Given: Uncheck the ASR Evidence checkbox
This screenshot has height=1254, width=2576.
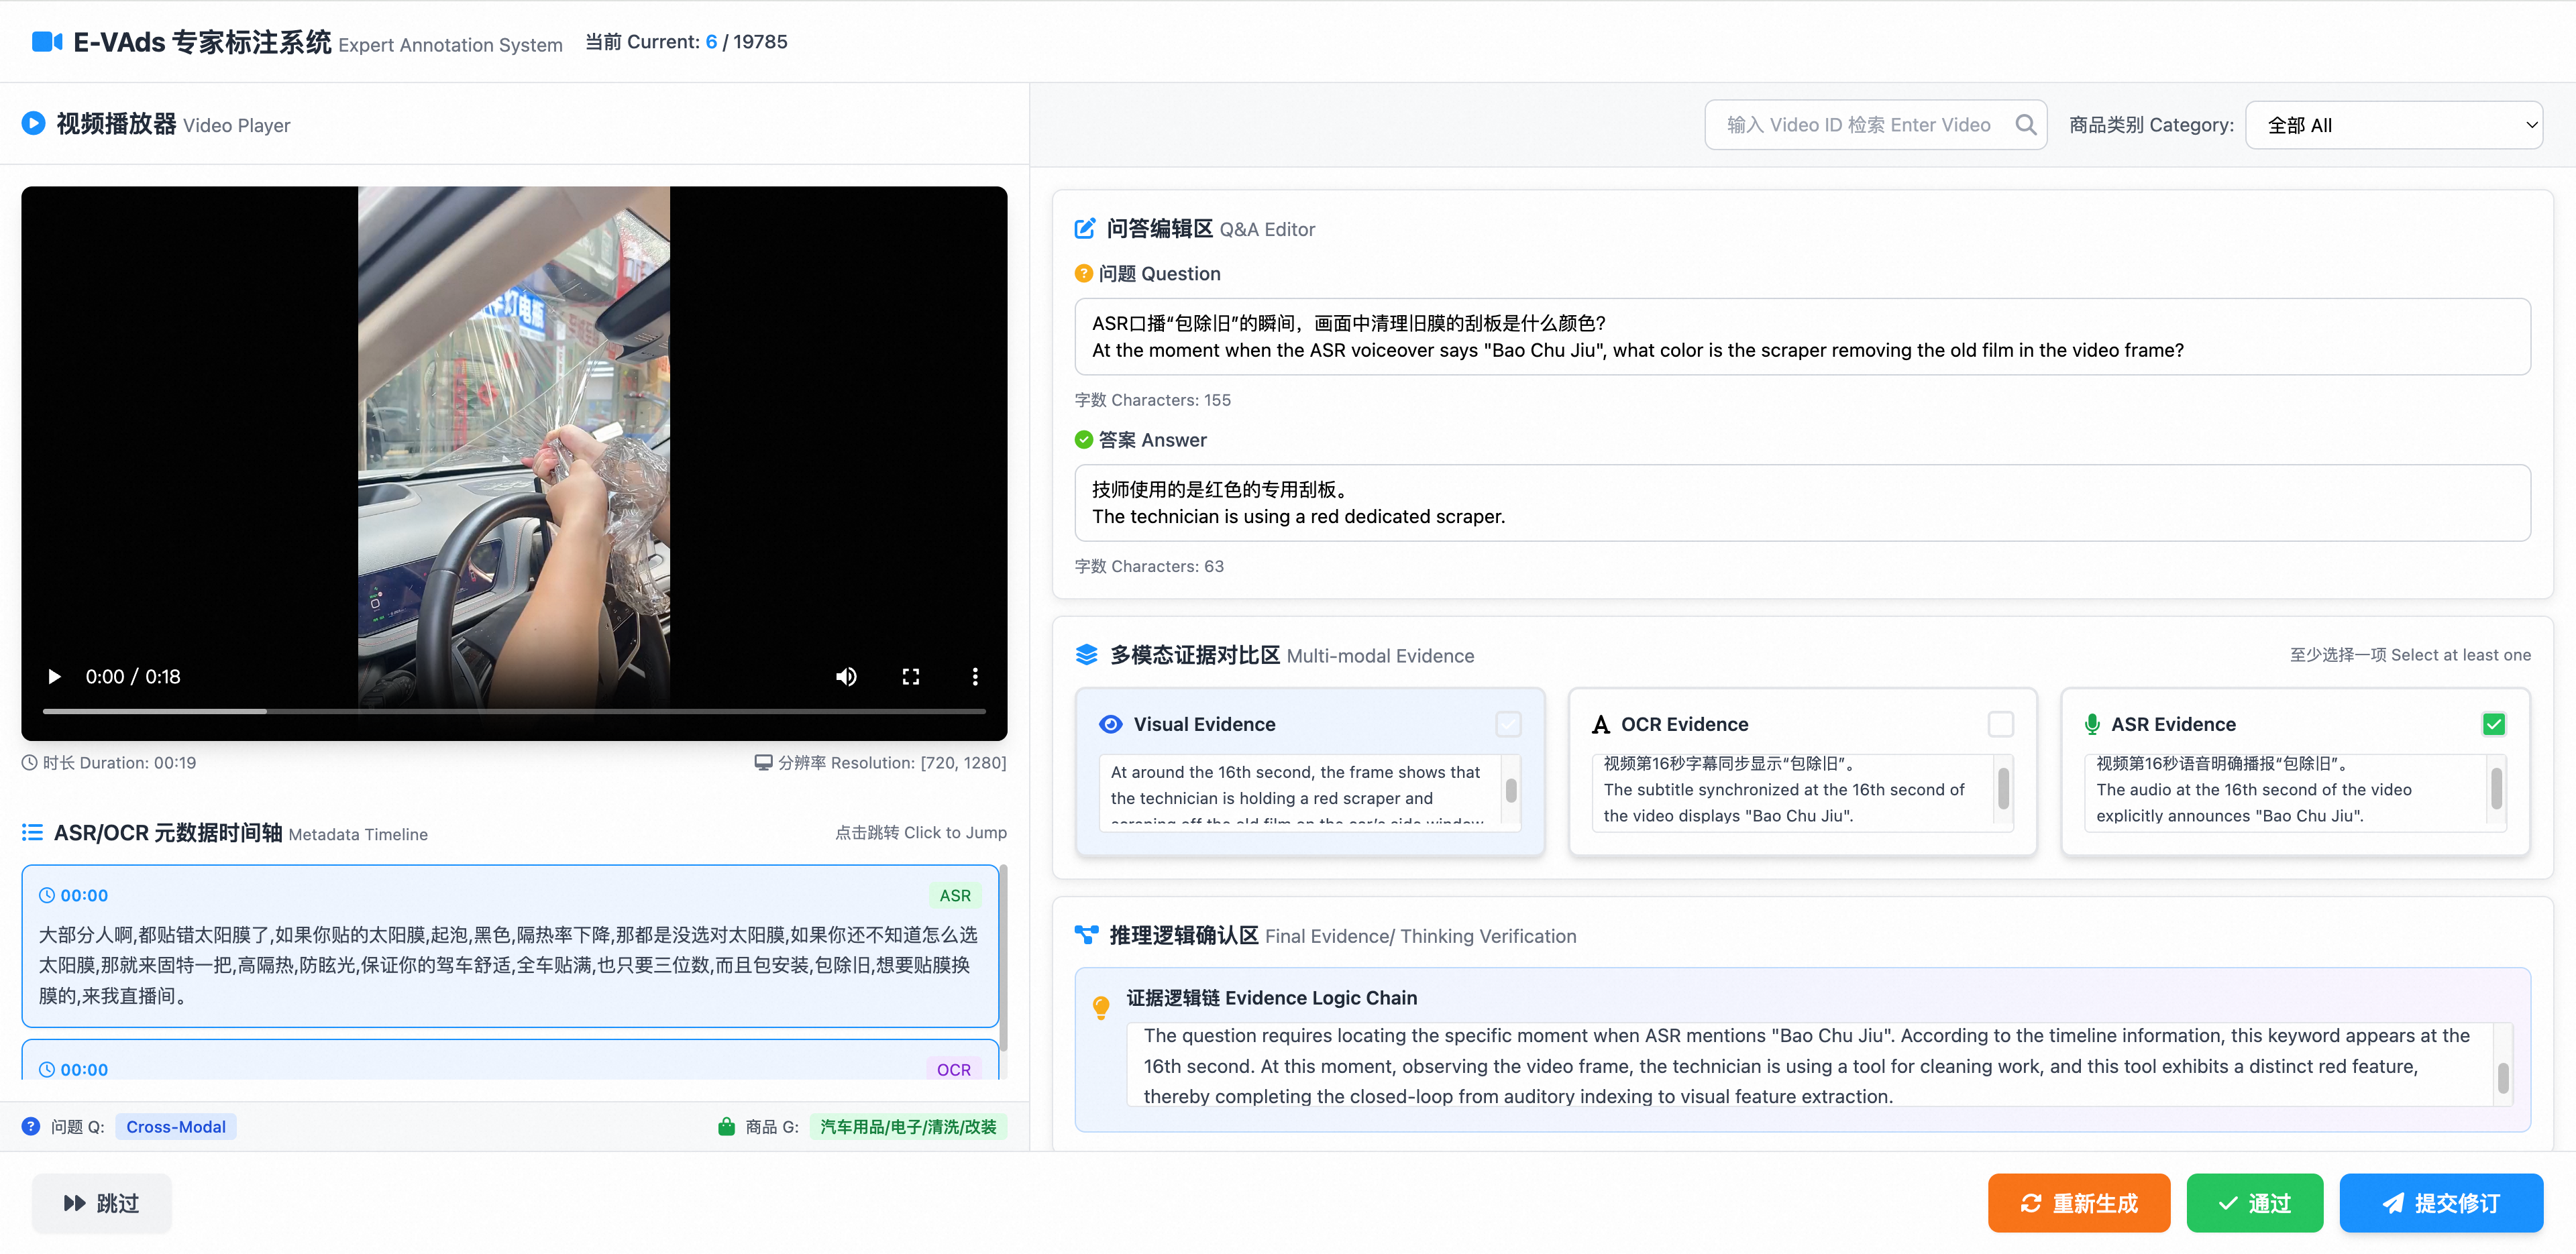Looking at the screenshot, I should click(x=2493, y=724).
